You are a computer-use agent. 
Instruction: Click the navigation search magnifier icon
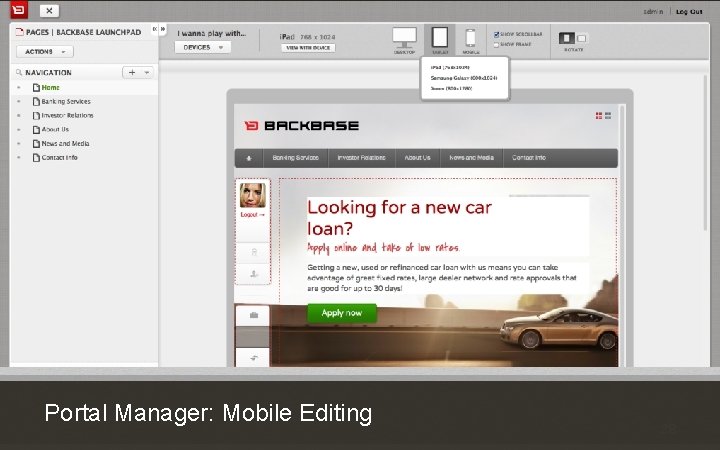[19, 73]
